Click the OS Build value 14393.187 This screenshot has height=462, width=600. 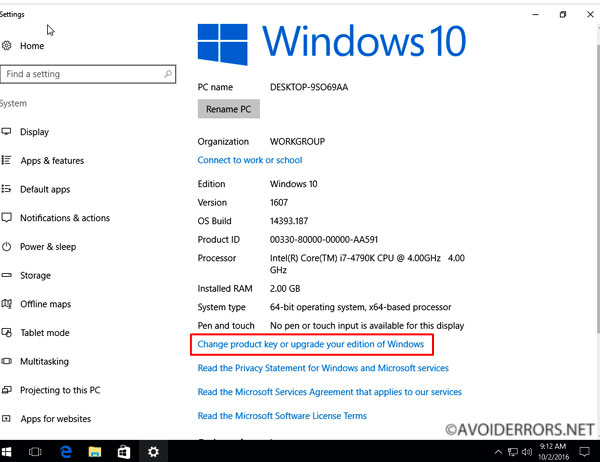(x=289, y=221)
